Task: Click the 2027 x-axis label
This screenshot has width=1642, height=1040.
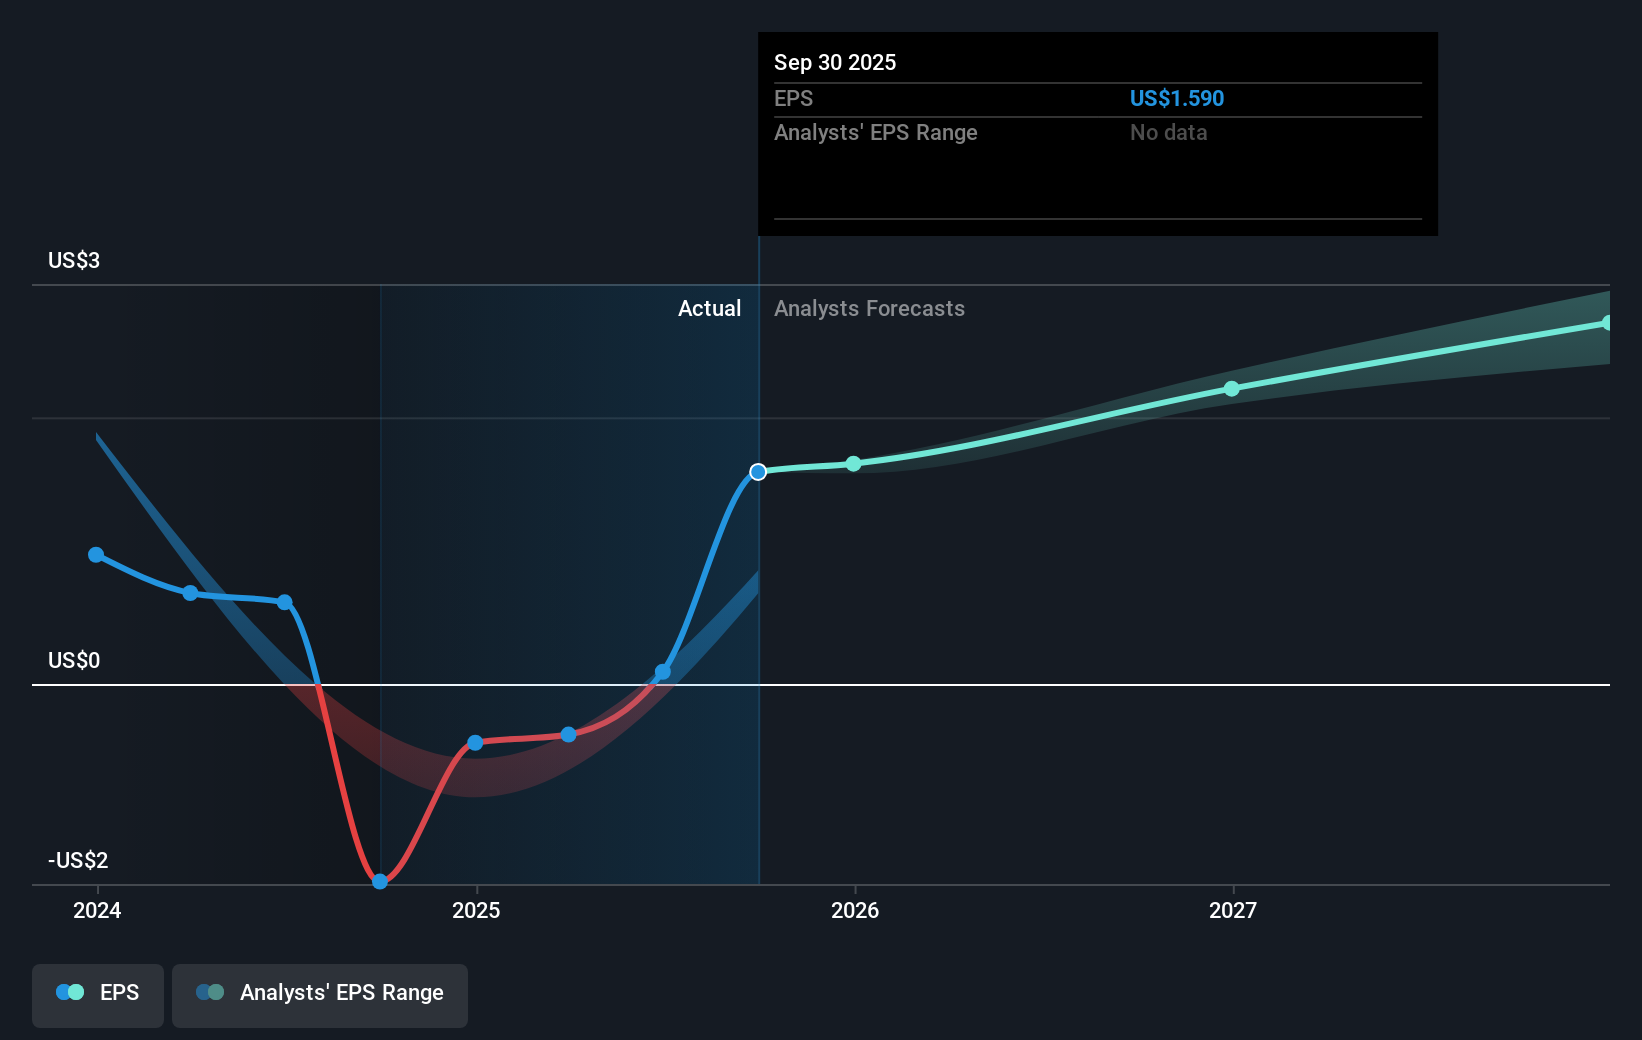Action: coord(1233,911)
